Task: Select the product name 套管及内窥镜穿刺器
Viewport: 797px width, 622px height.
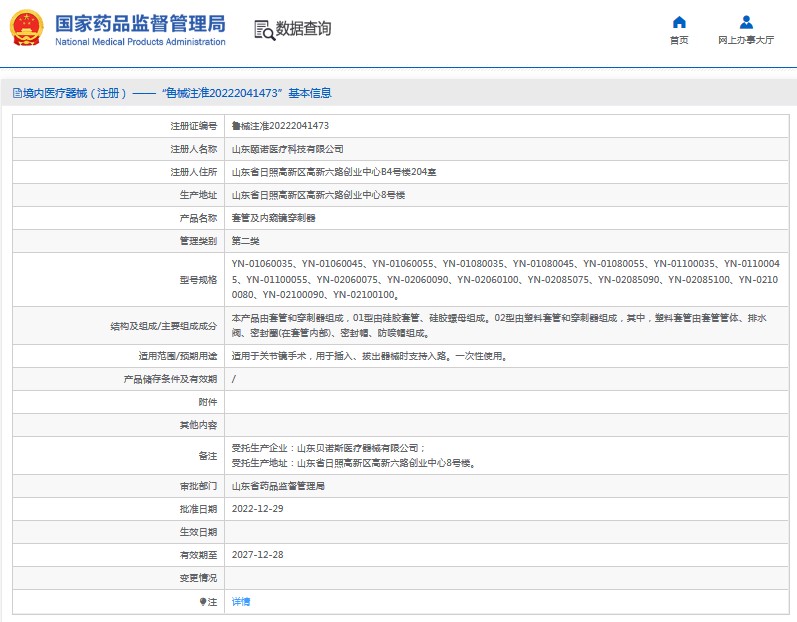Action: pos(273,218)
